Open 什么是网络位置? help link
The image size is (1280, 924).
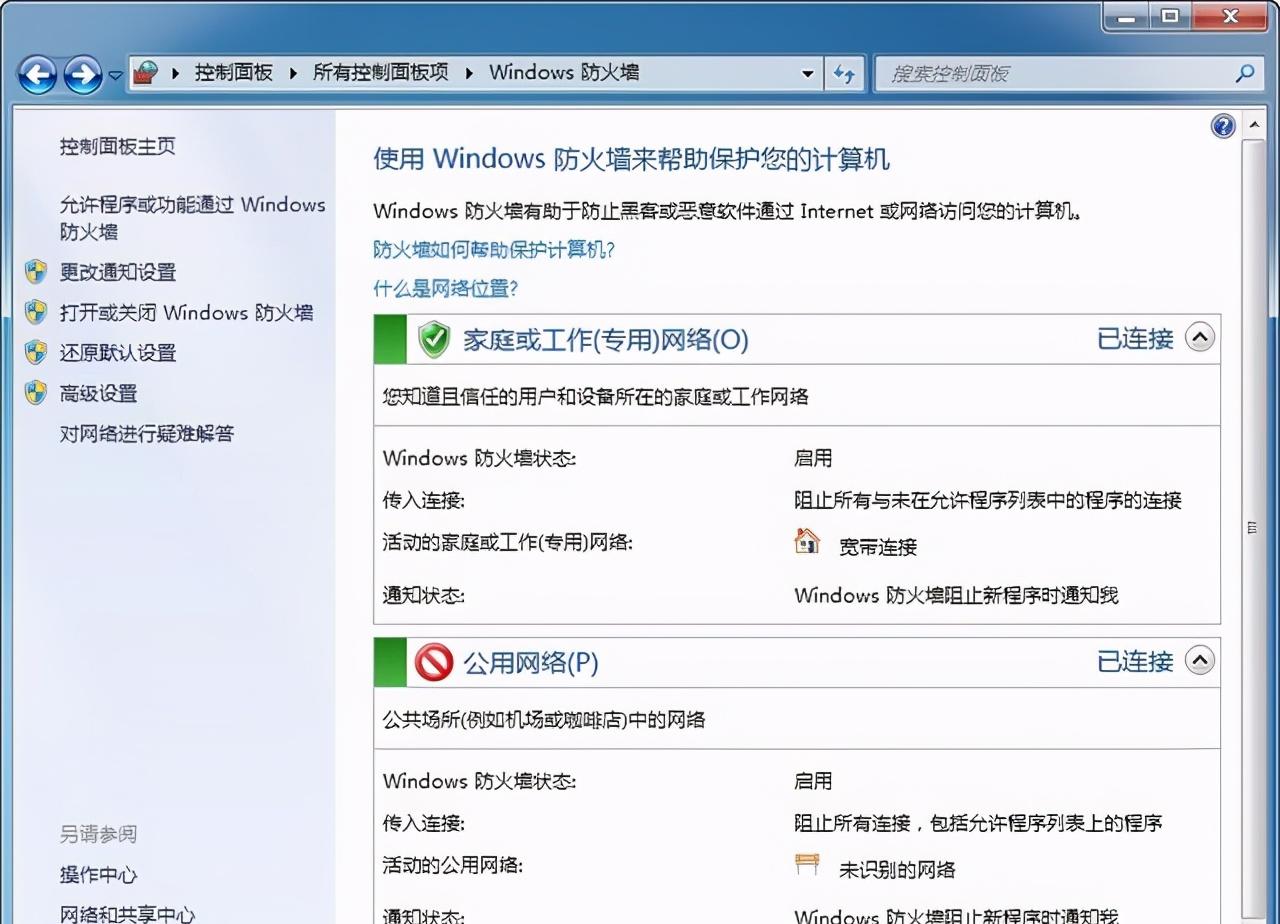[446, 289]
